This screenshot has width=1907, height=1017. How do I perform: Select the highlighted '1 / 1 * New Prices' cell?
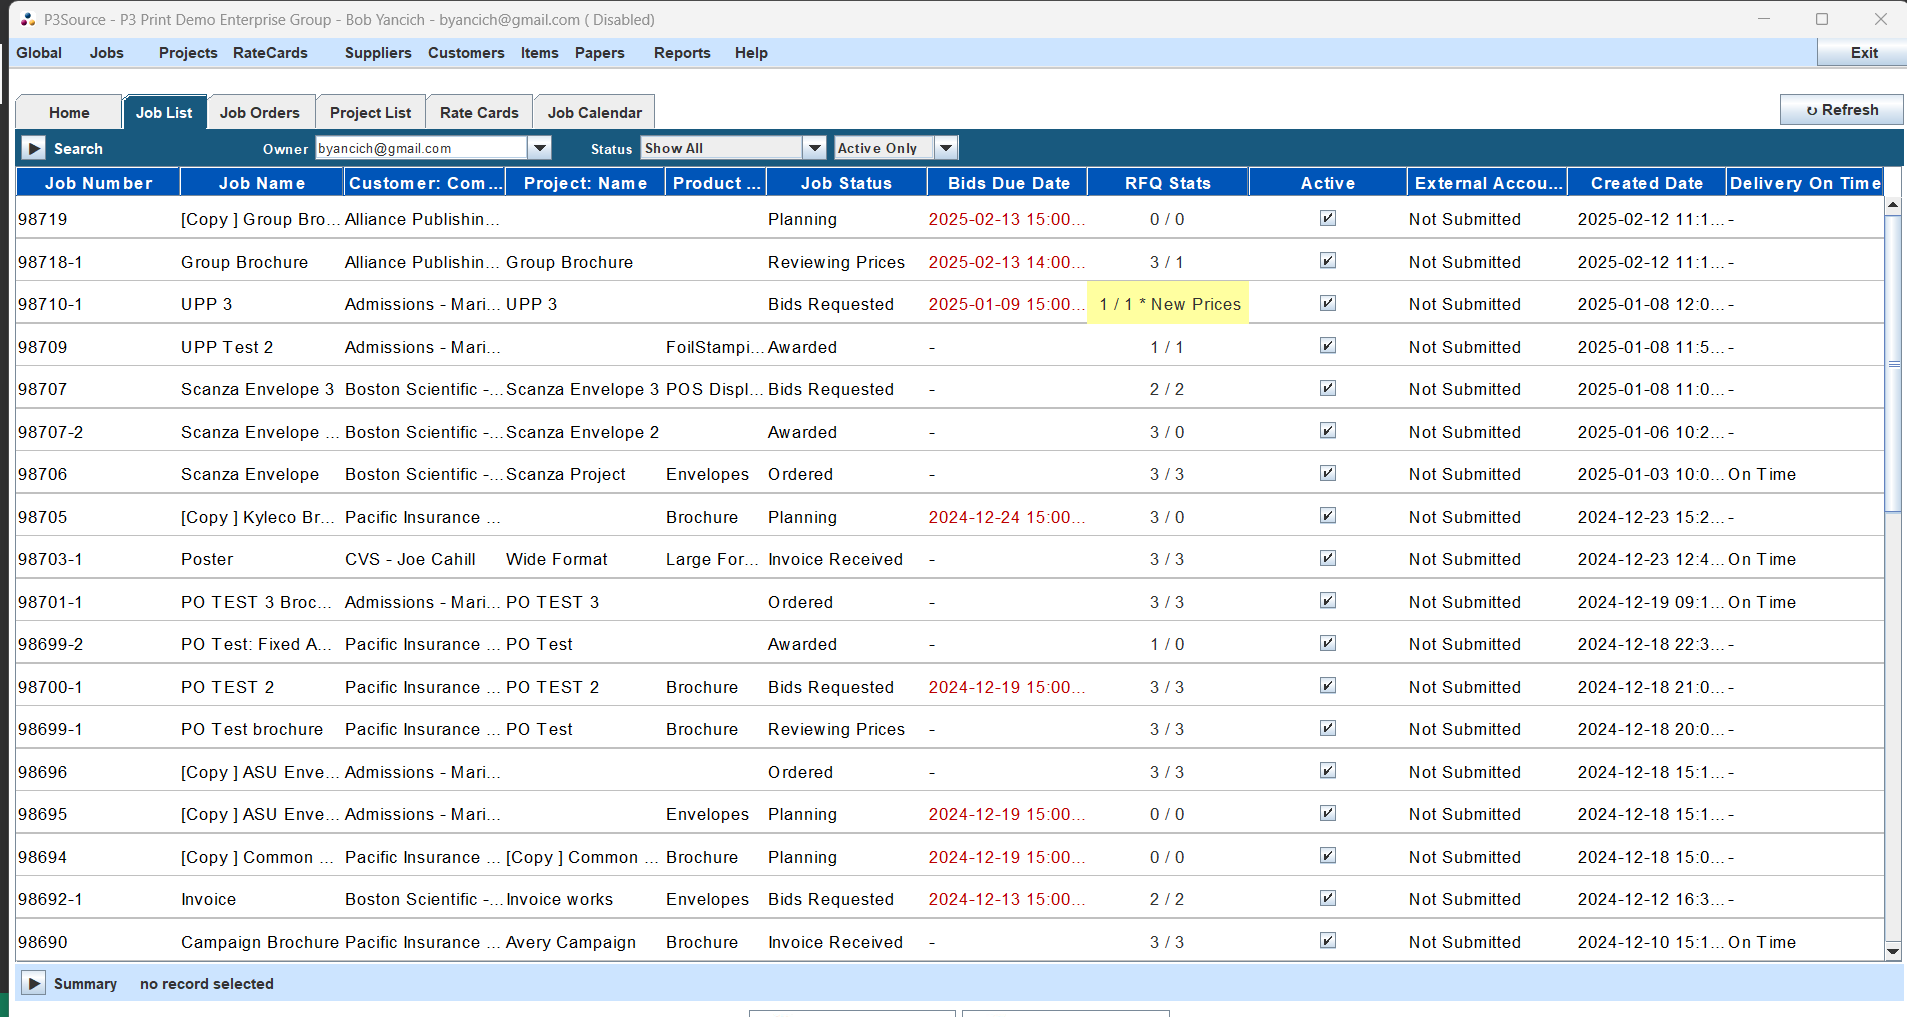tap(1167, 303)
